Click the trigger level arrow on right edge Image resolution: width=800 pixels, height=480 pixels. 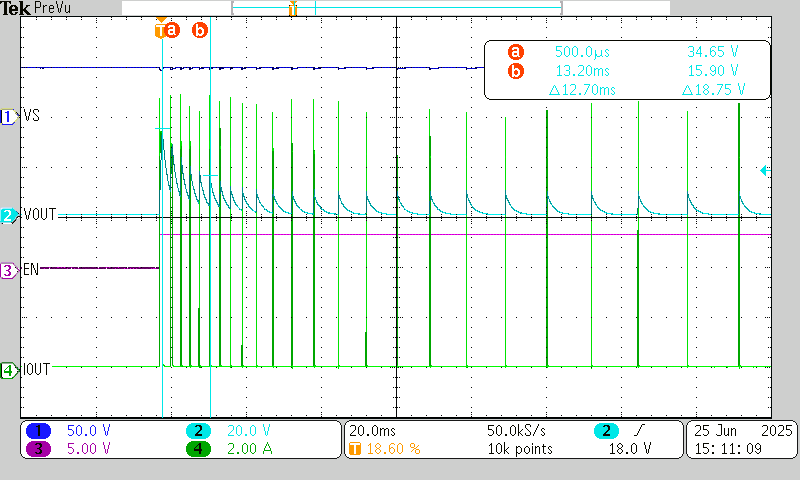point(765,171)
